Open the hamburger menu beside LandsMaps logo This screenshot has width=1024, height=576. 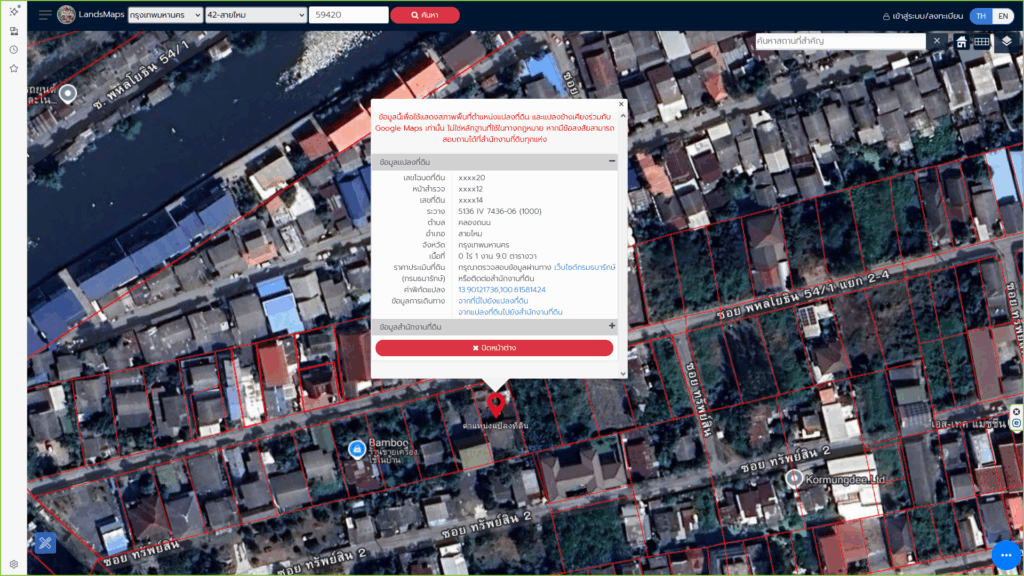click(45, 15)
